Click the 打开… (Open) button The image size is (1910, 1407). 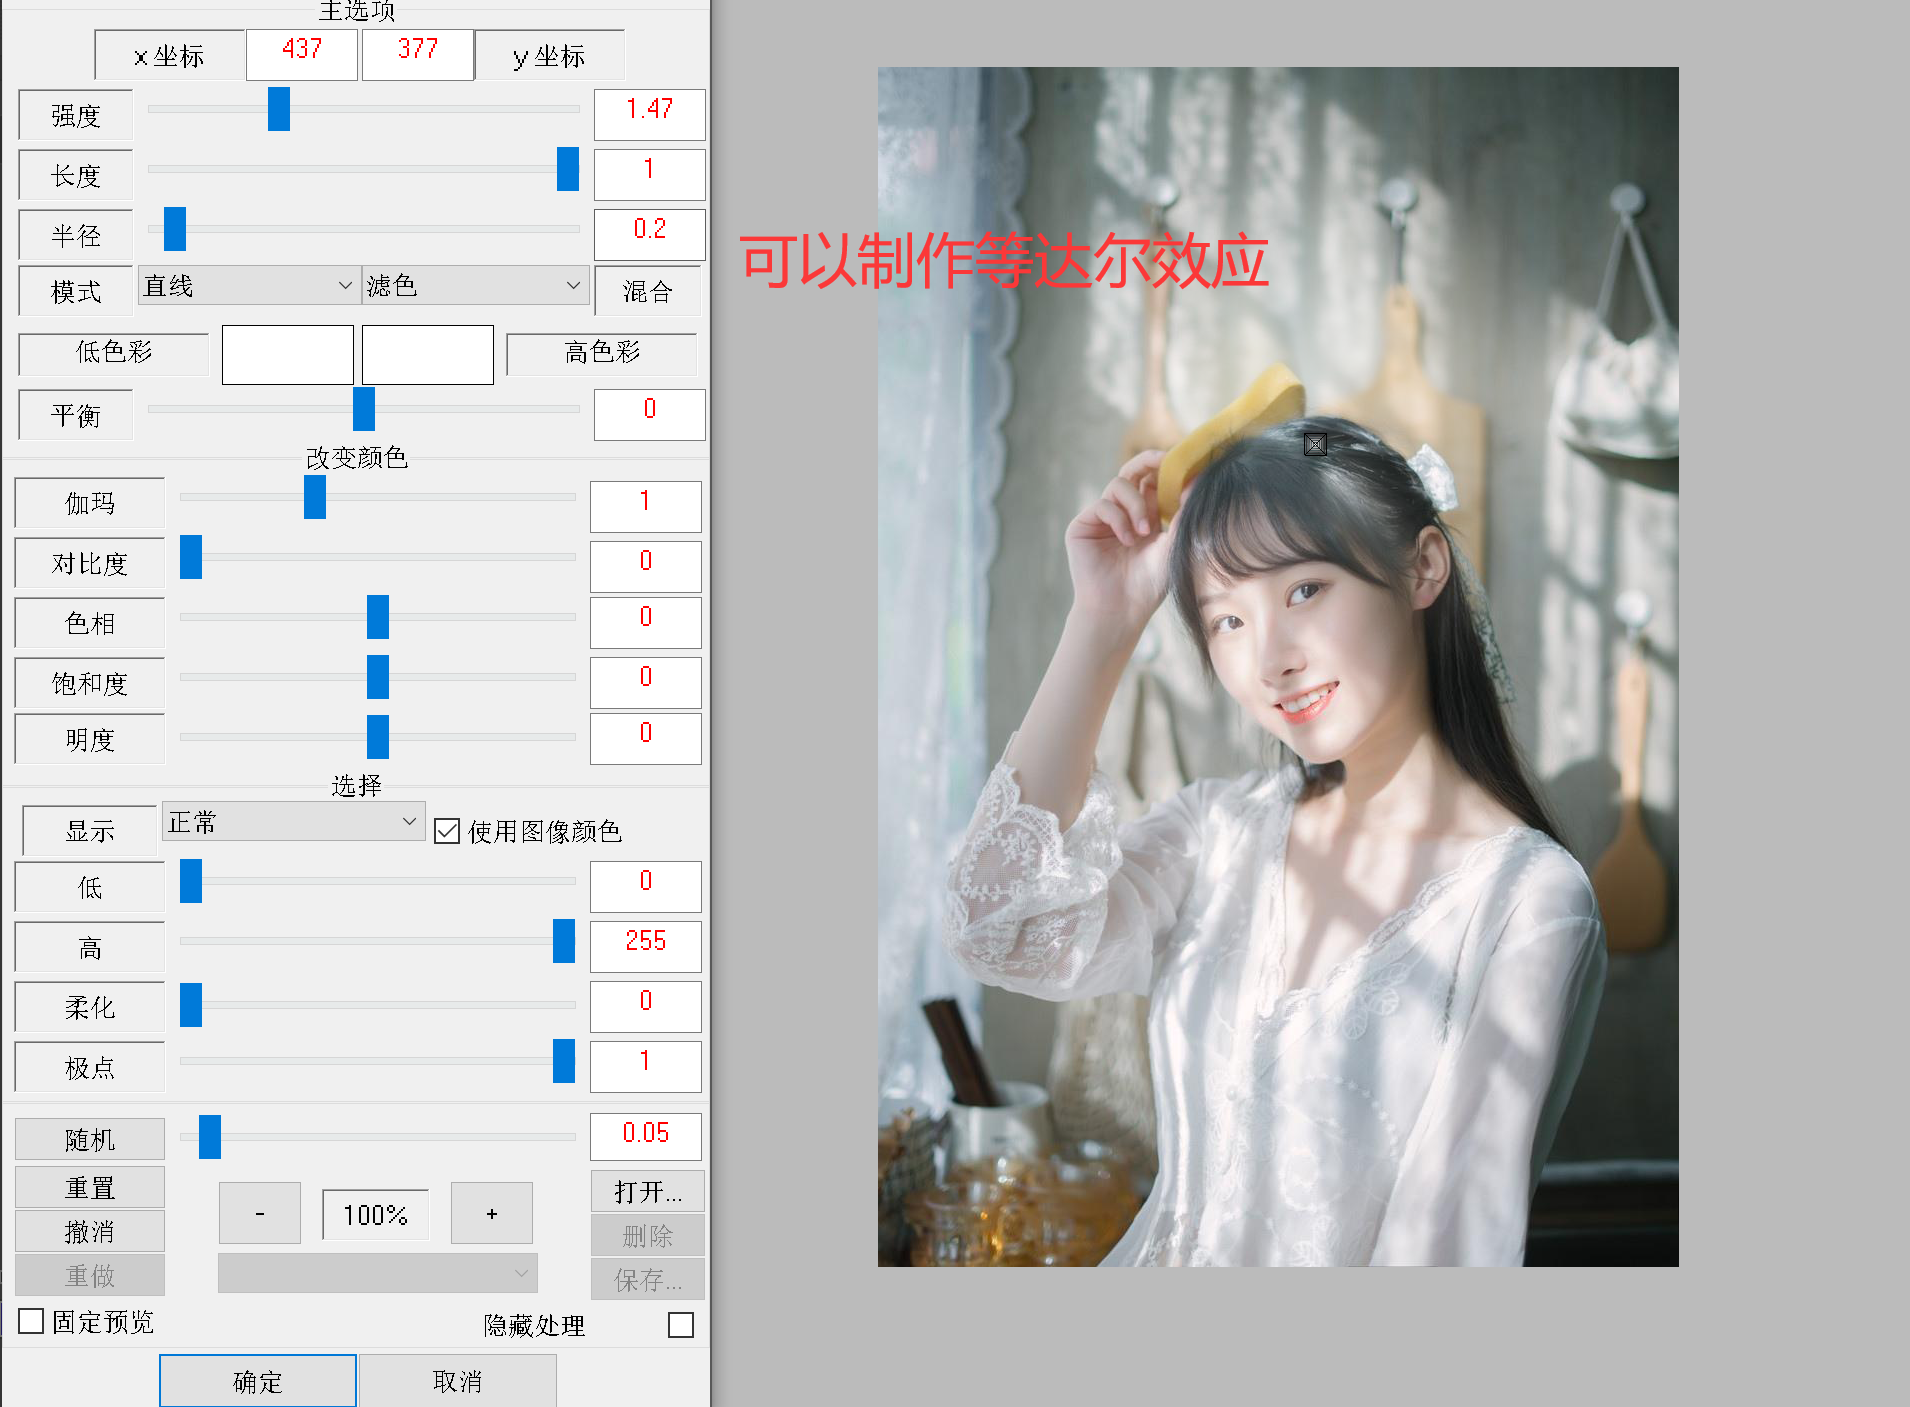point(647,1190)
